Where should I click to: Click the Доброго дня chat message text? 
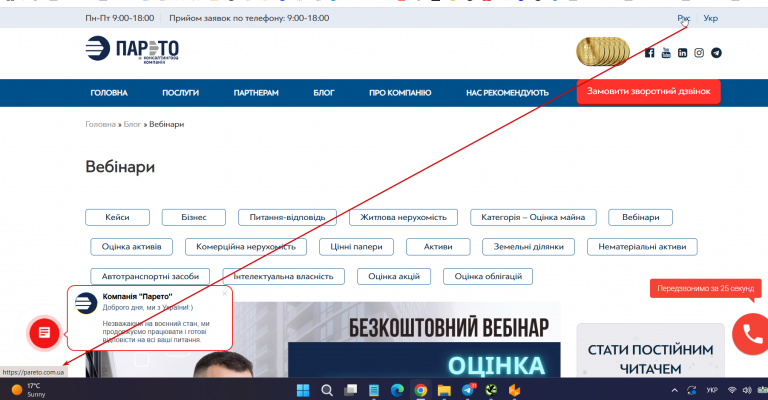click(x=148, y=307)
